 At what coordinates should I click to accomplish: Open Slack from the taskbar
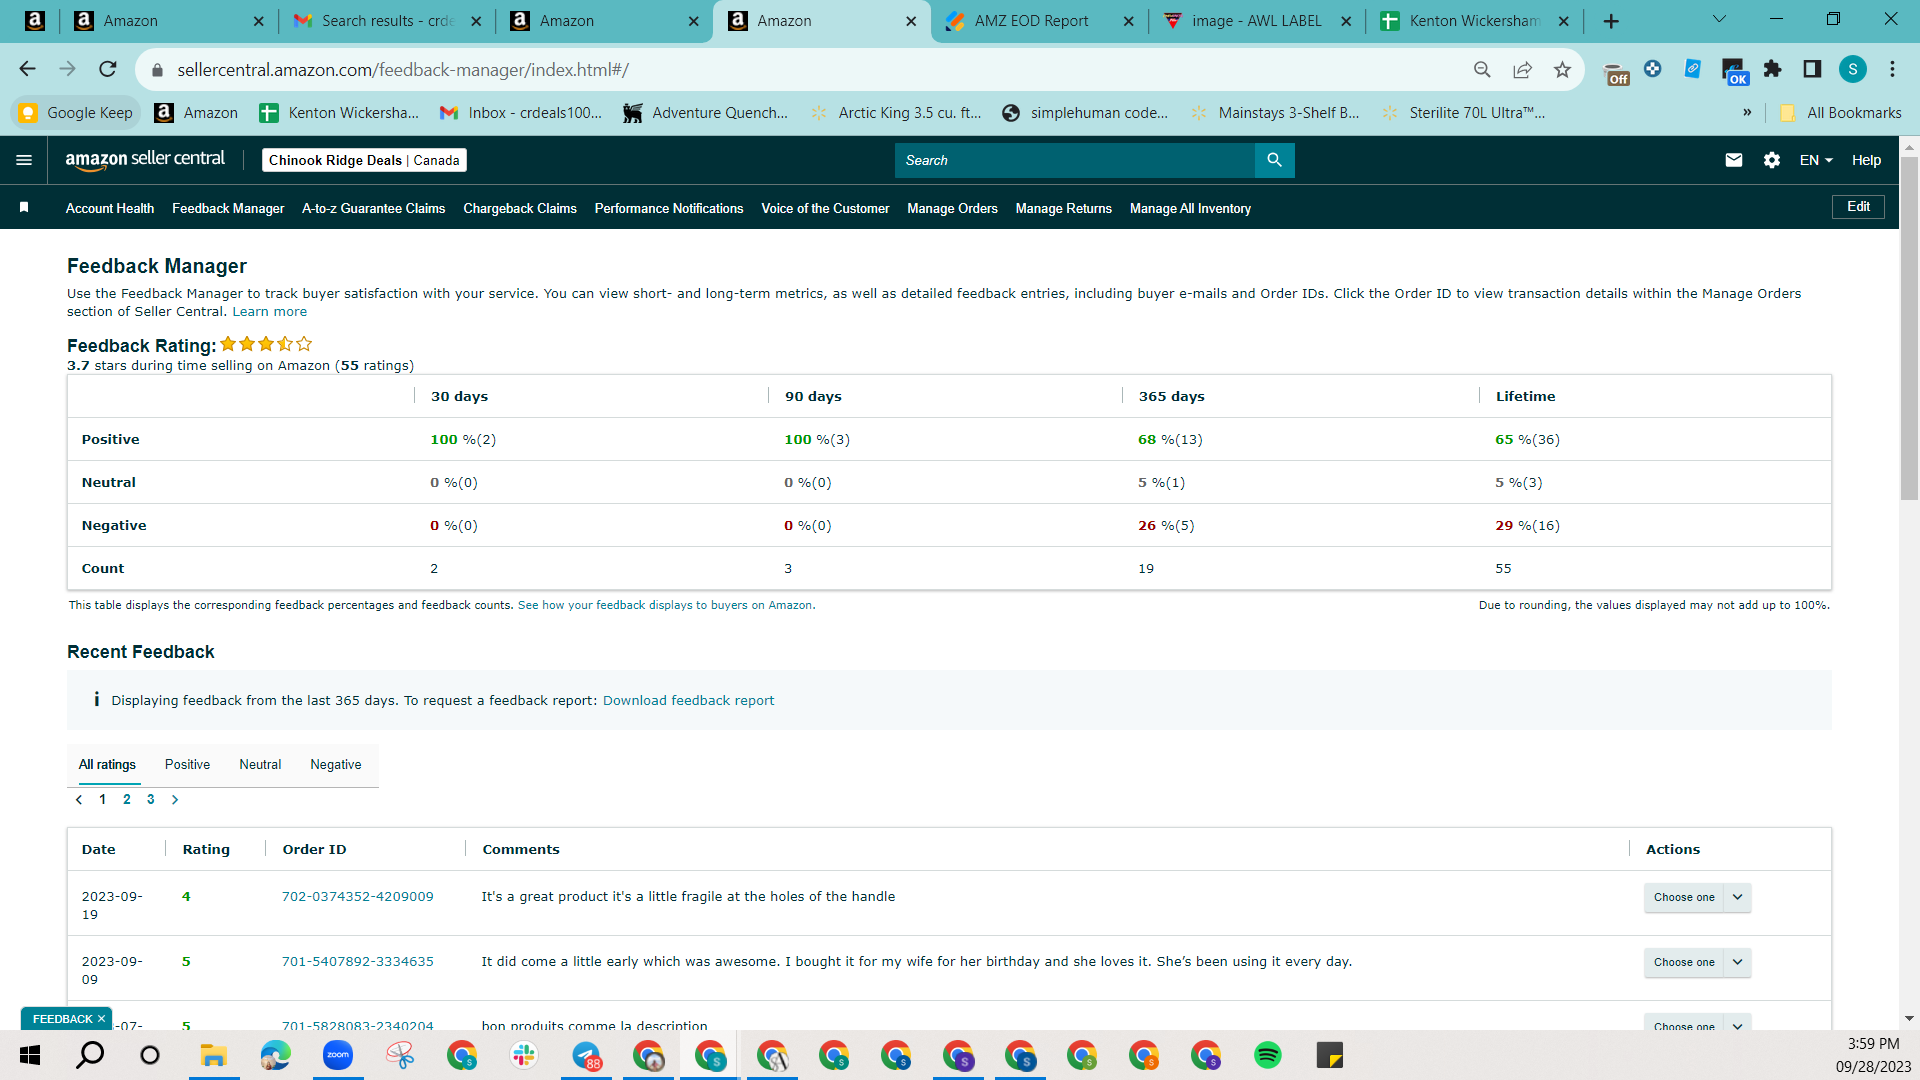[x=524, y=1055]
